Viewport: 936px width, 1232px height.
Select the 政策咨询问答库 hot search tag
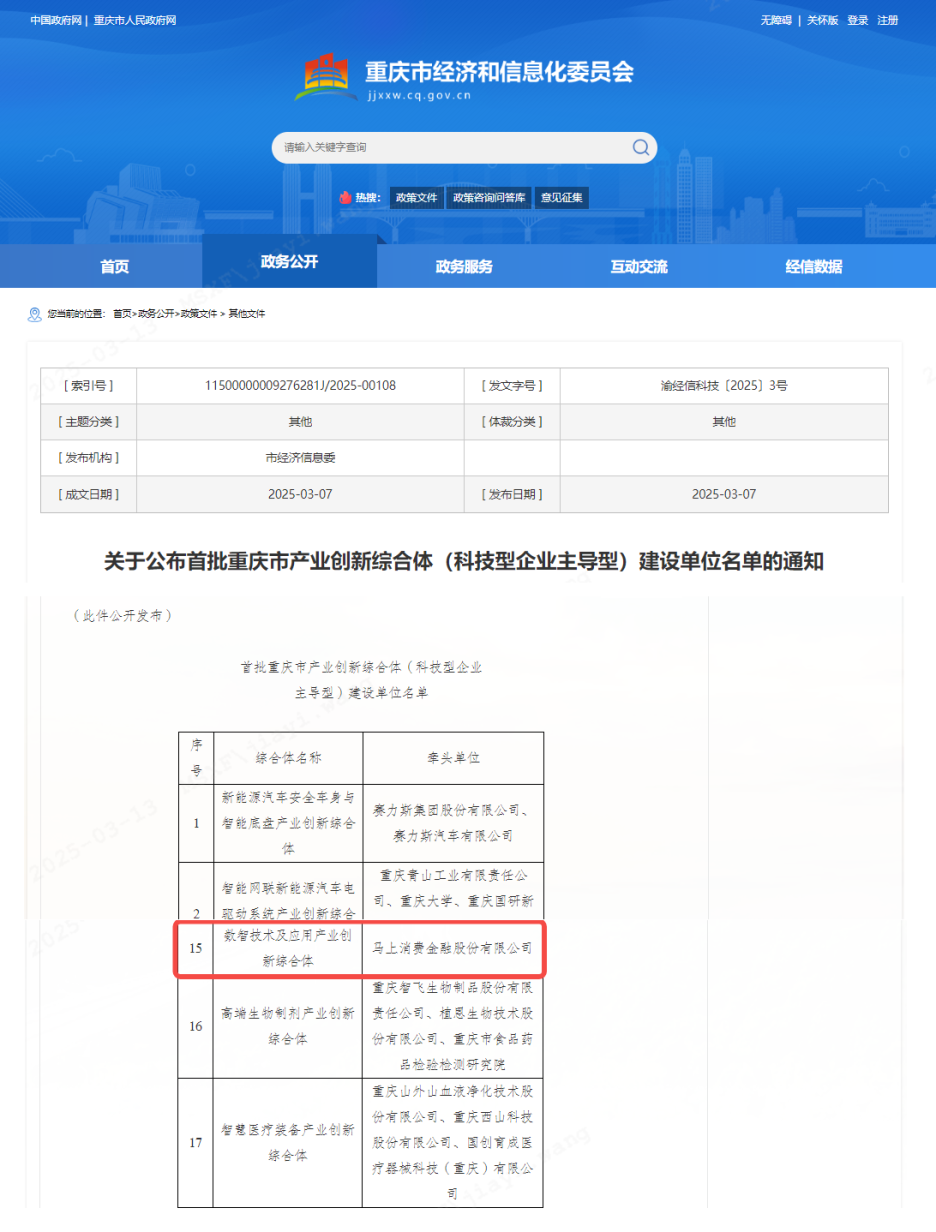click(x=489, y=198)
